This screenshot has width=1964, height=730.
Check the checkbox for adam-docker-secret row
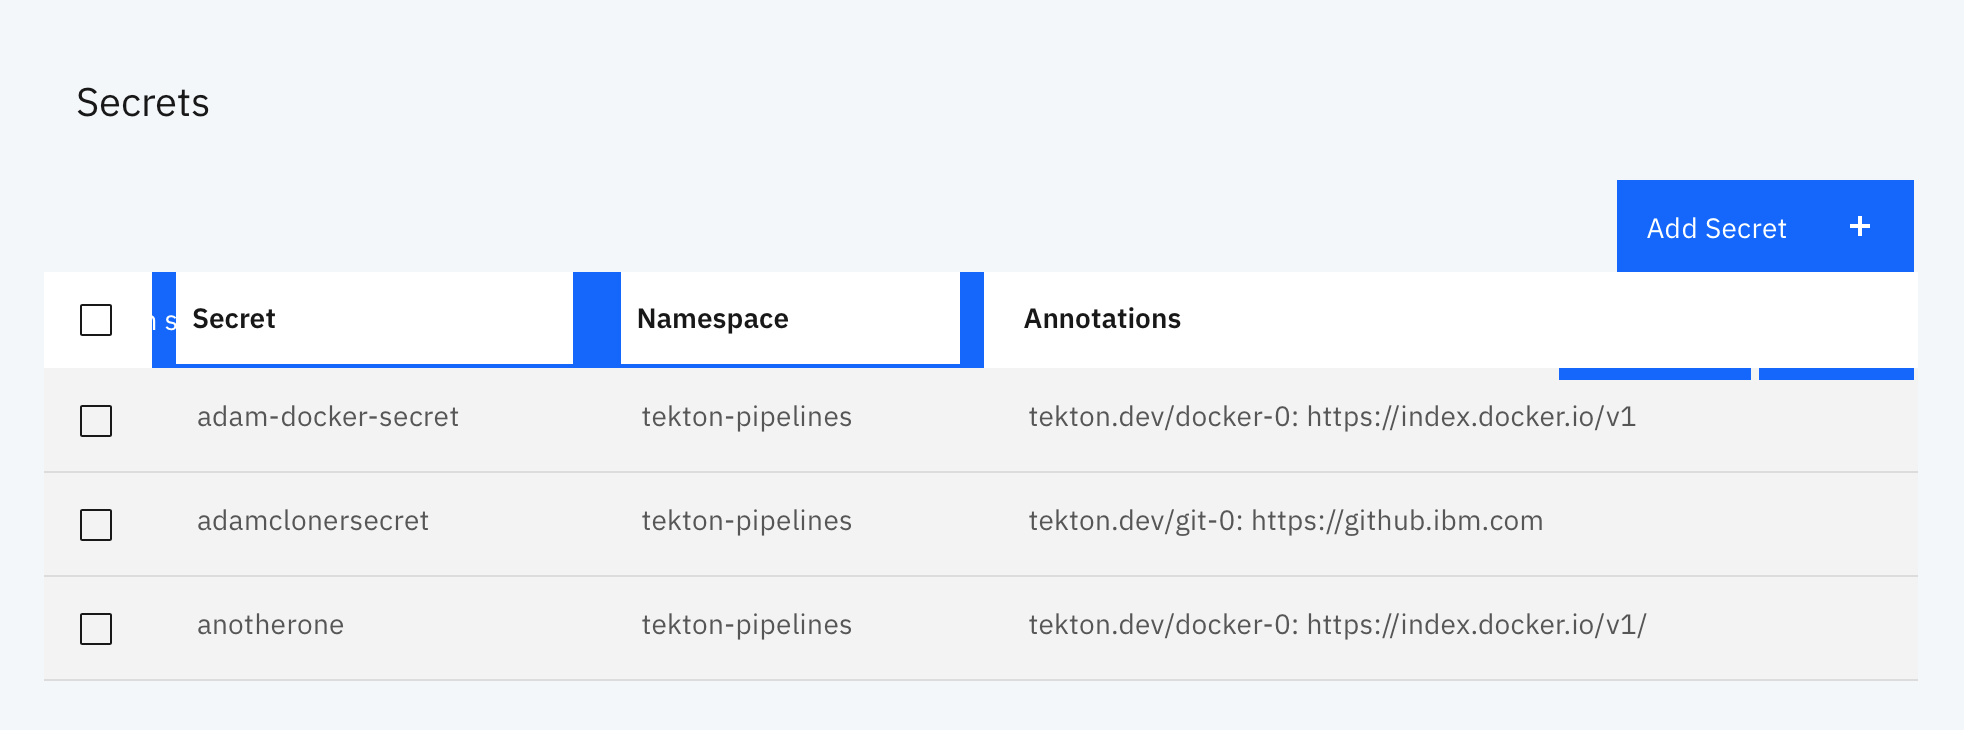click(95, 422)
